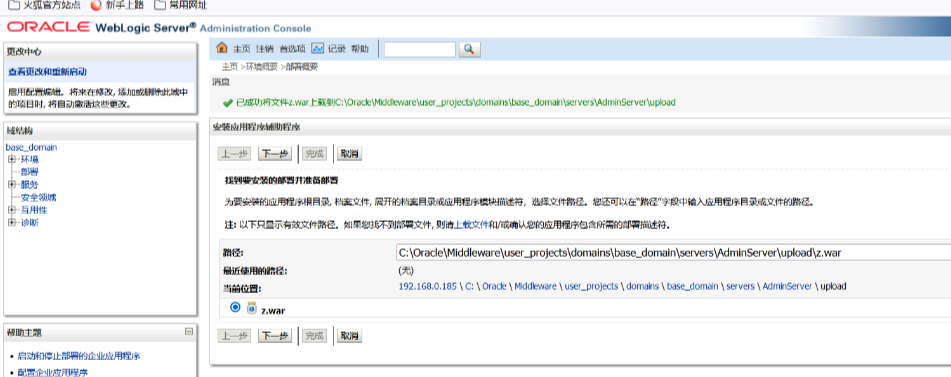Click the 更改中心 panel header
This screenshot has height=377, width=951.
100,52
